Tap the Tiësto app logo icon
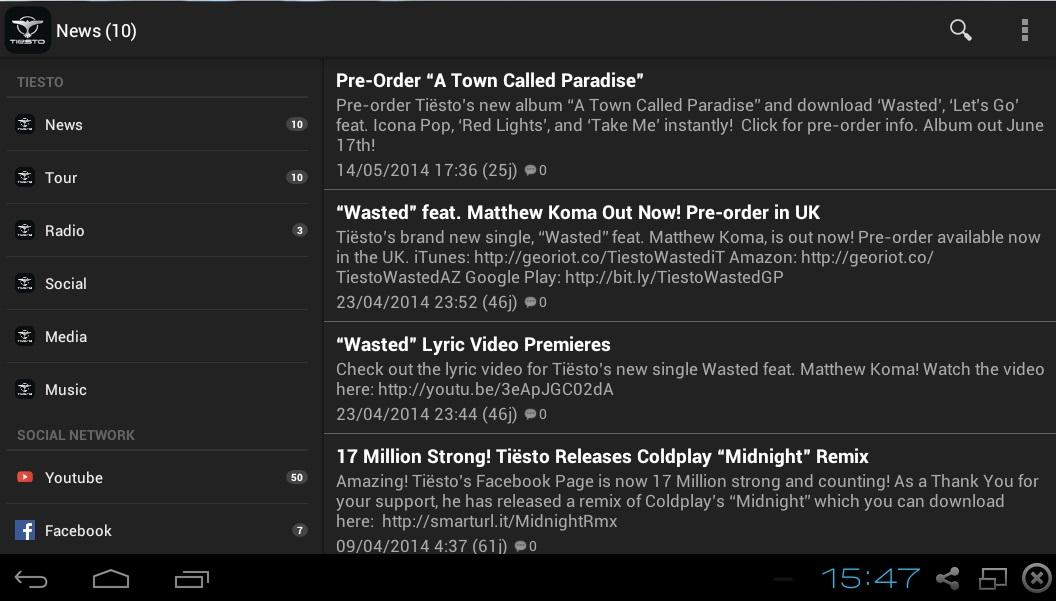The height and width of the screenshot is (601, 1056). (x=27, y=30)
